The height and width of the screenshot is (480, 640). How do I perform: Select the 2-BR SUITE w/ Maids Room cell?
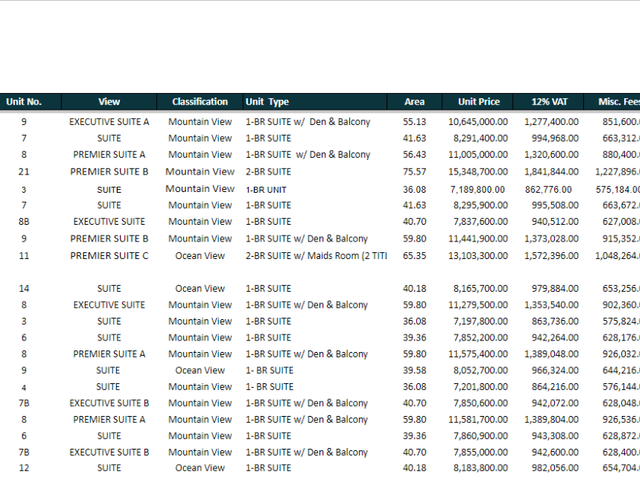pos(316,256)
